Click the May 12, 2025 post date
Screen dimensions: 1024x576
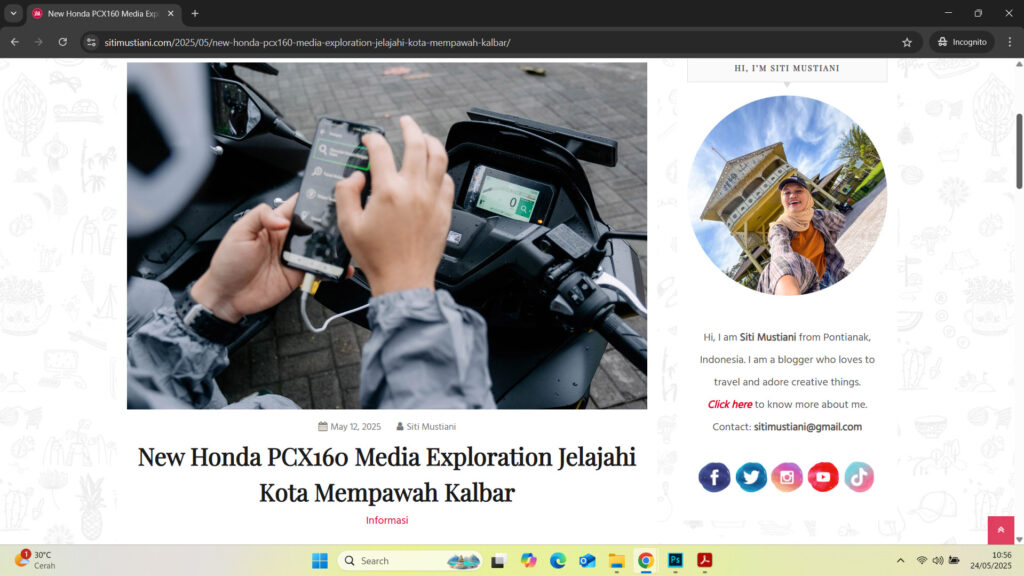point(355,426)
